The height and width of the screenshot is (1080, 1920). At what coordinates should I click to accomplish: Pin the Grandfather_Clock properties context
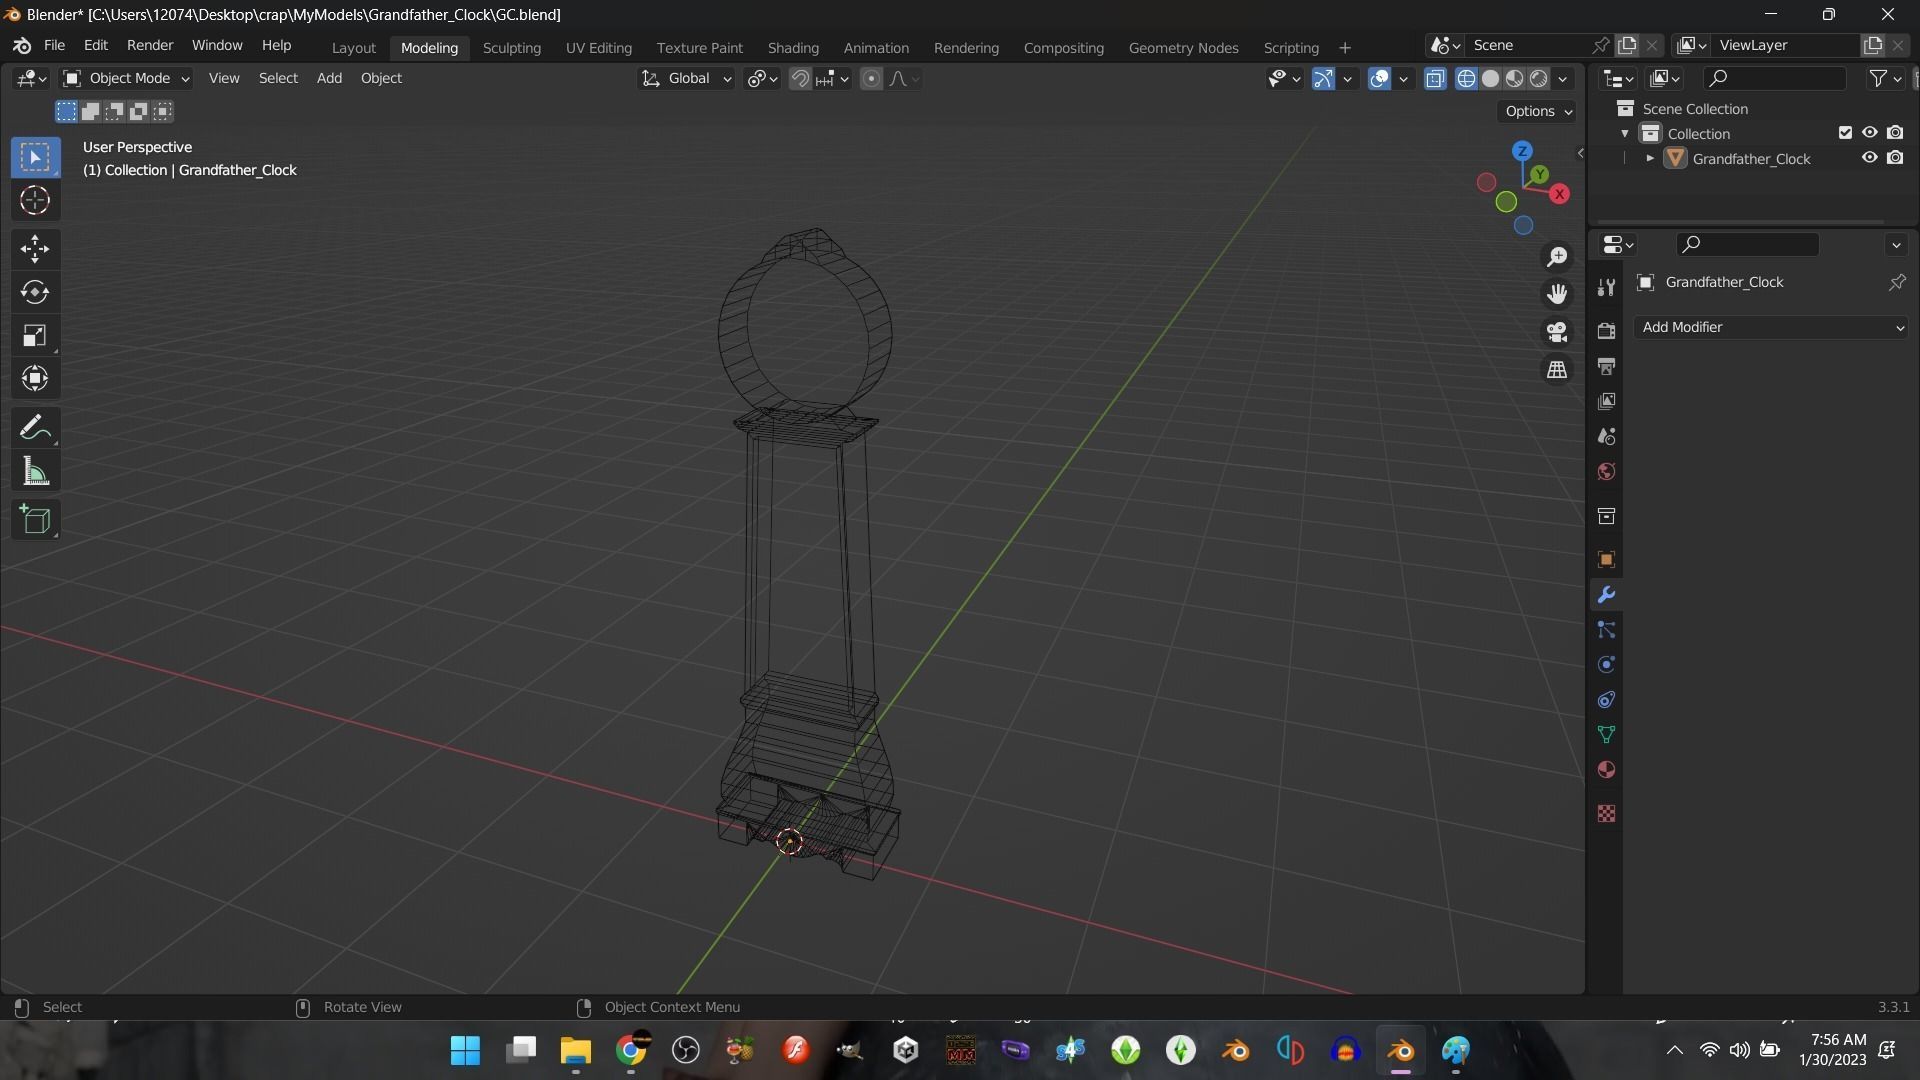1896,282
